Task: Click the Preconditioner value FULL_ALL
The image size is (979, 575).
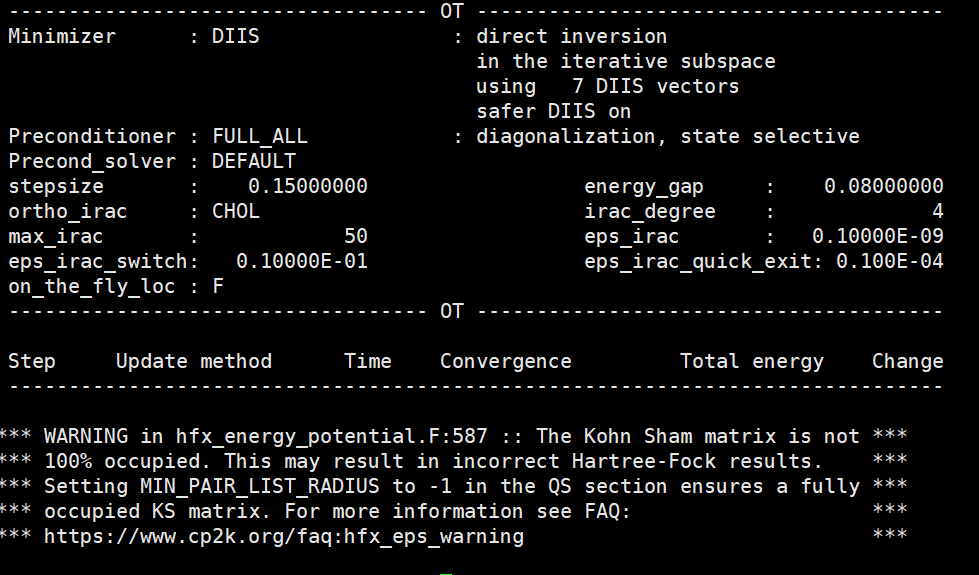Action: [x=259, y=137]
